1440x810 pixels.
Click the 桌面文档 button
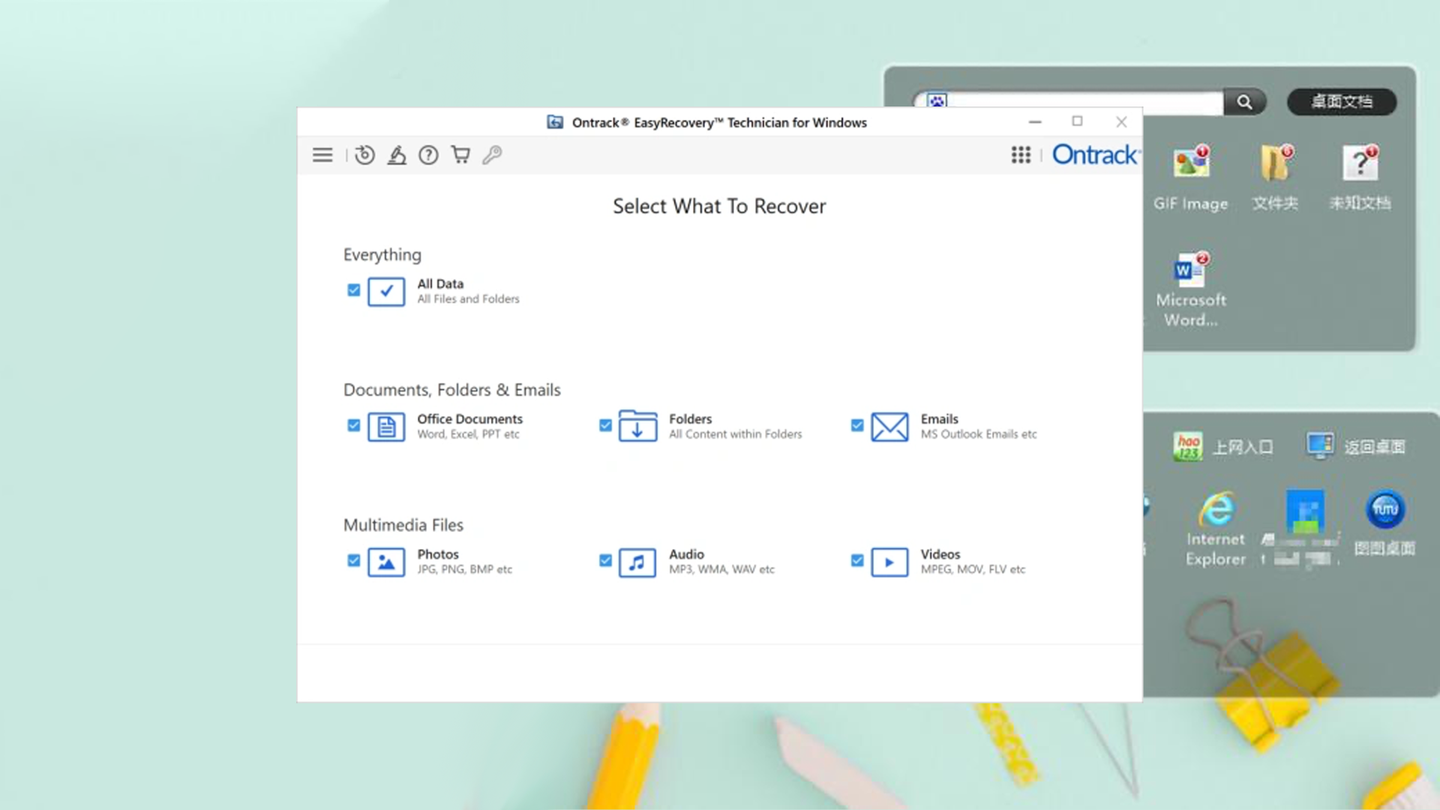1342,102
